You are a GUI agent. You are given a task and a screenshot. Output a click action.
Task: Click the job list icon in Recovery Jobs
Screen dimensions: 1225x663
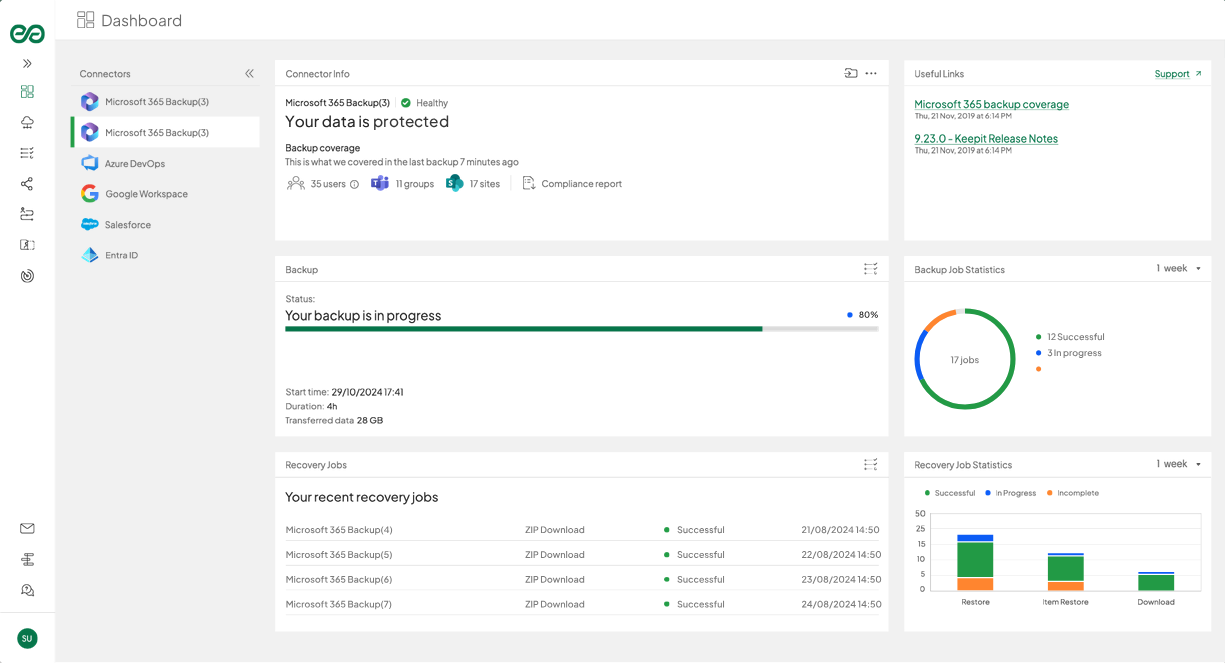870,465
